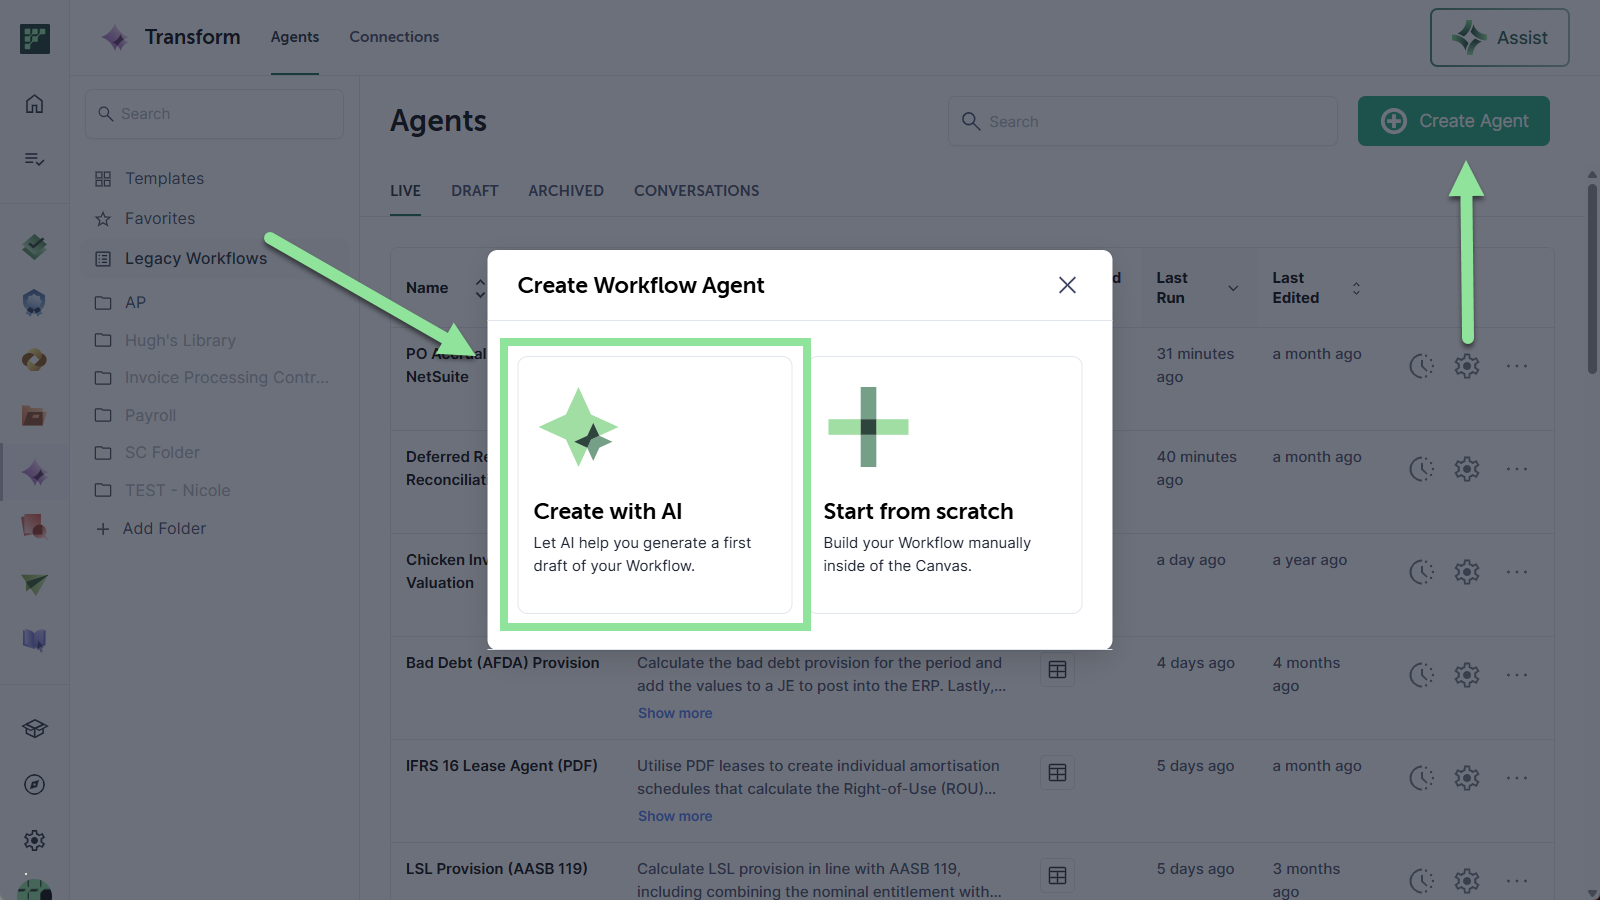
Task: Open Templates in the sidebar
Action: tap(164, 178)
